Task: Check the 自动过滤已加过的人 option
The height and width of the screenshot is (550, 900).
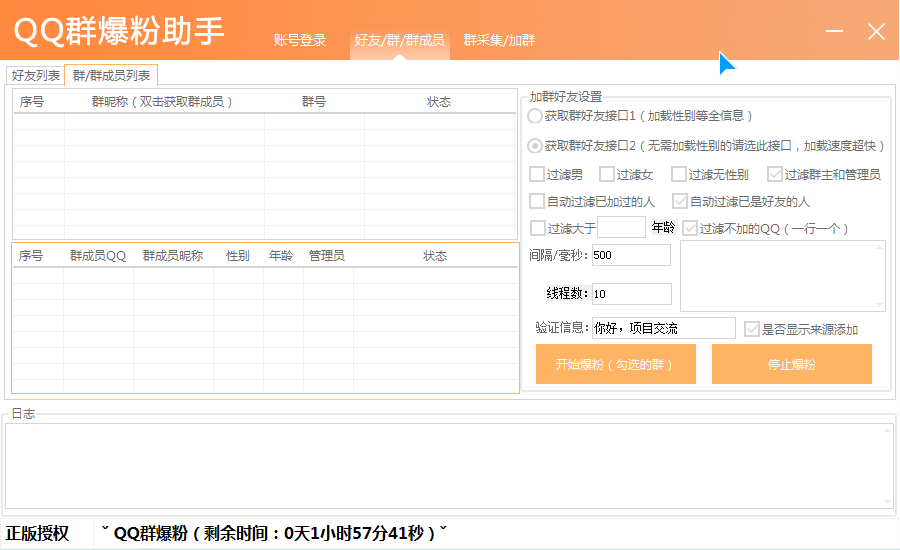Action: 538,201
